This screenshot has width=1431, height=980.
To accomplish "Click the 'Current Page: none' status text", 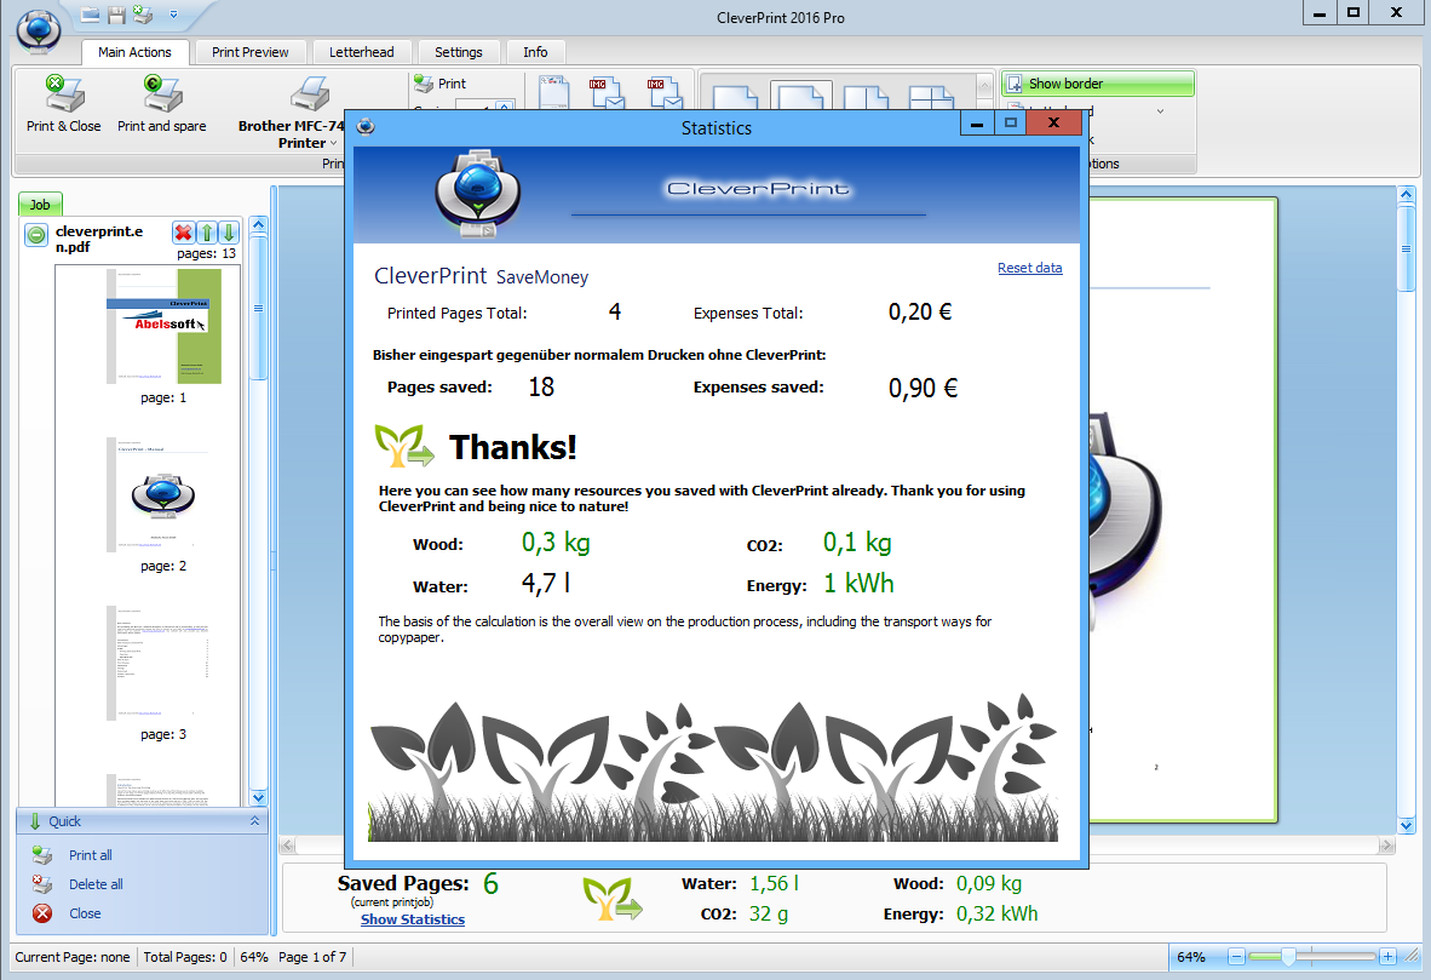I will point(72,957).
